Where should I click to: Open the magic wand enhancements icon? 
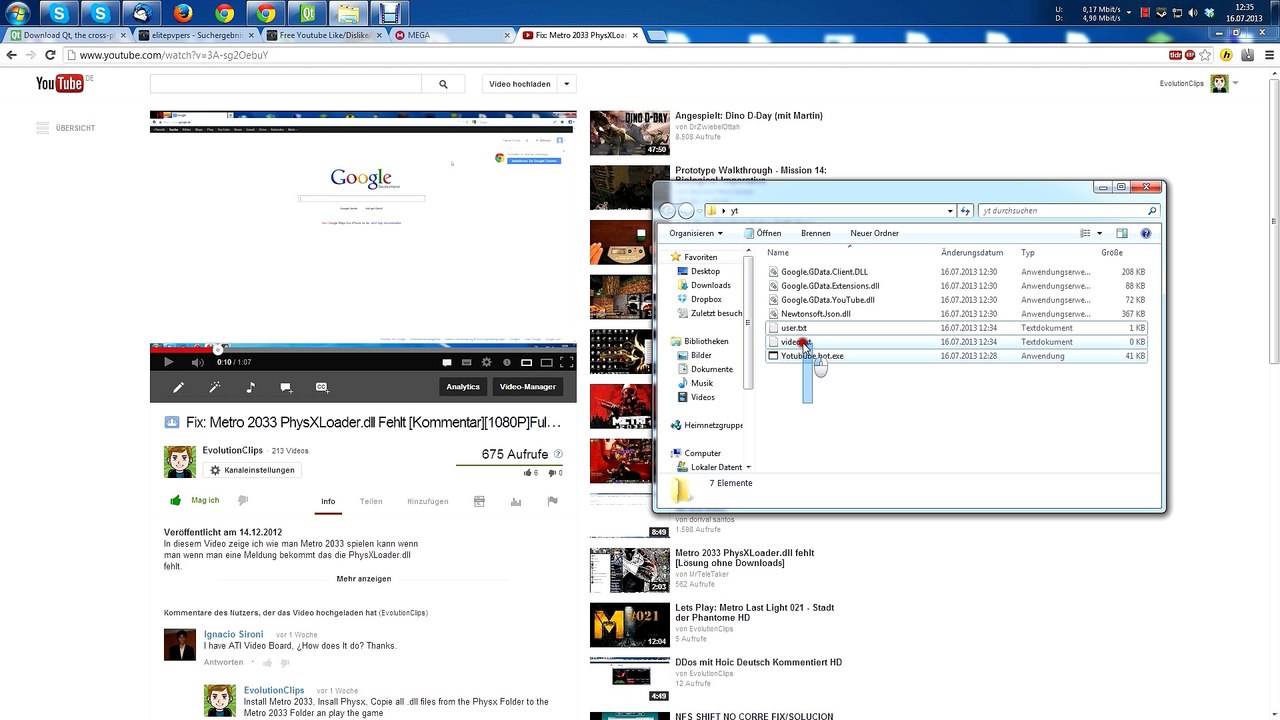pyautogui.click(x=214, y=387)
